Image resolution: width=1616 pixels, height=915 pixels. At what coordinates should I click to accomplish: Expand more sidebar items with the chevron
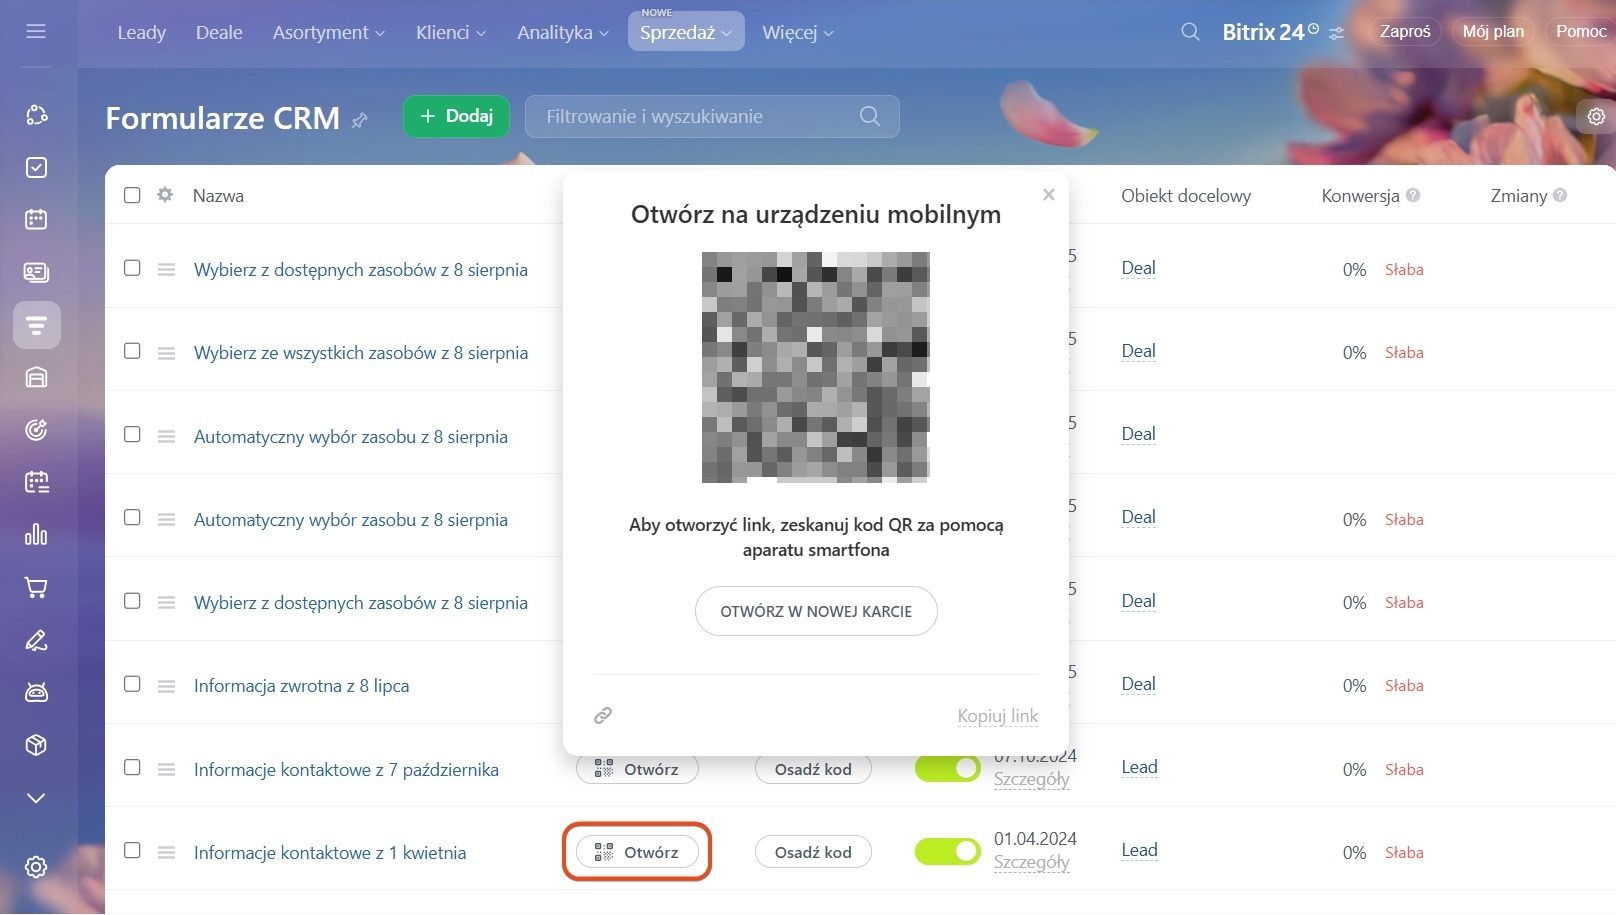click(36, 798)
